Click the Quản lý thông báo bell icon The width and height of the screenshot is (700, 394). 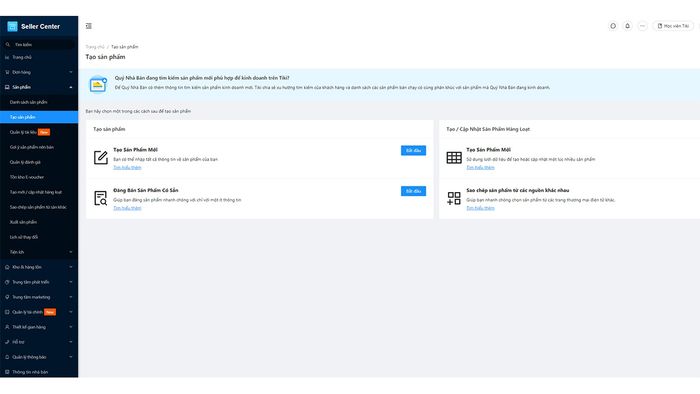(x=7, y=357)
